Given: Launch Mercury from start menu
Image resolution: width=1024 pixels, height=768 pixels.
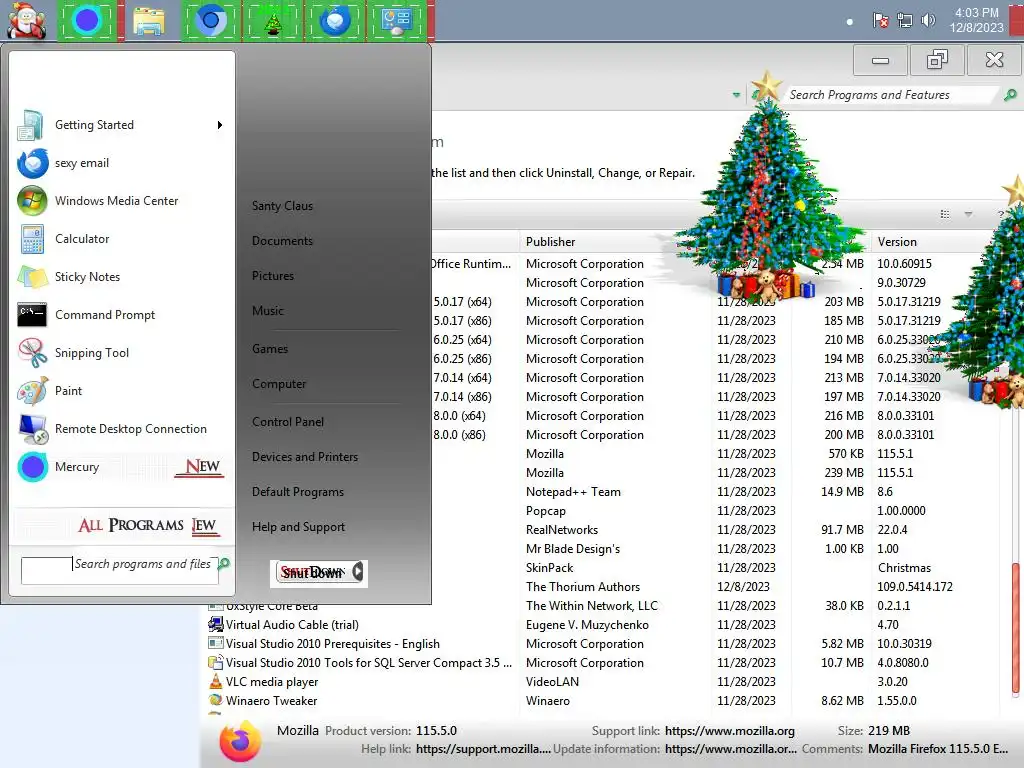Looking at the screenshot, I should [x=32, y=467].
